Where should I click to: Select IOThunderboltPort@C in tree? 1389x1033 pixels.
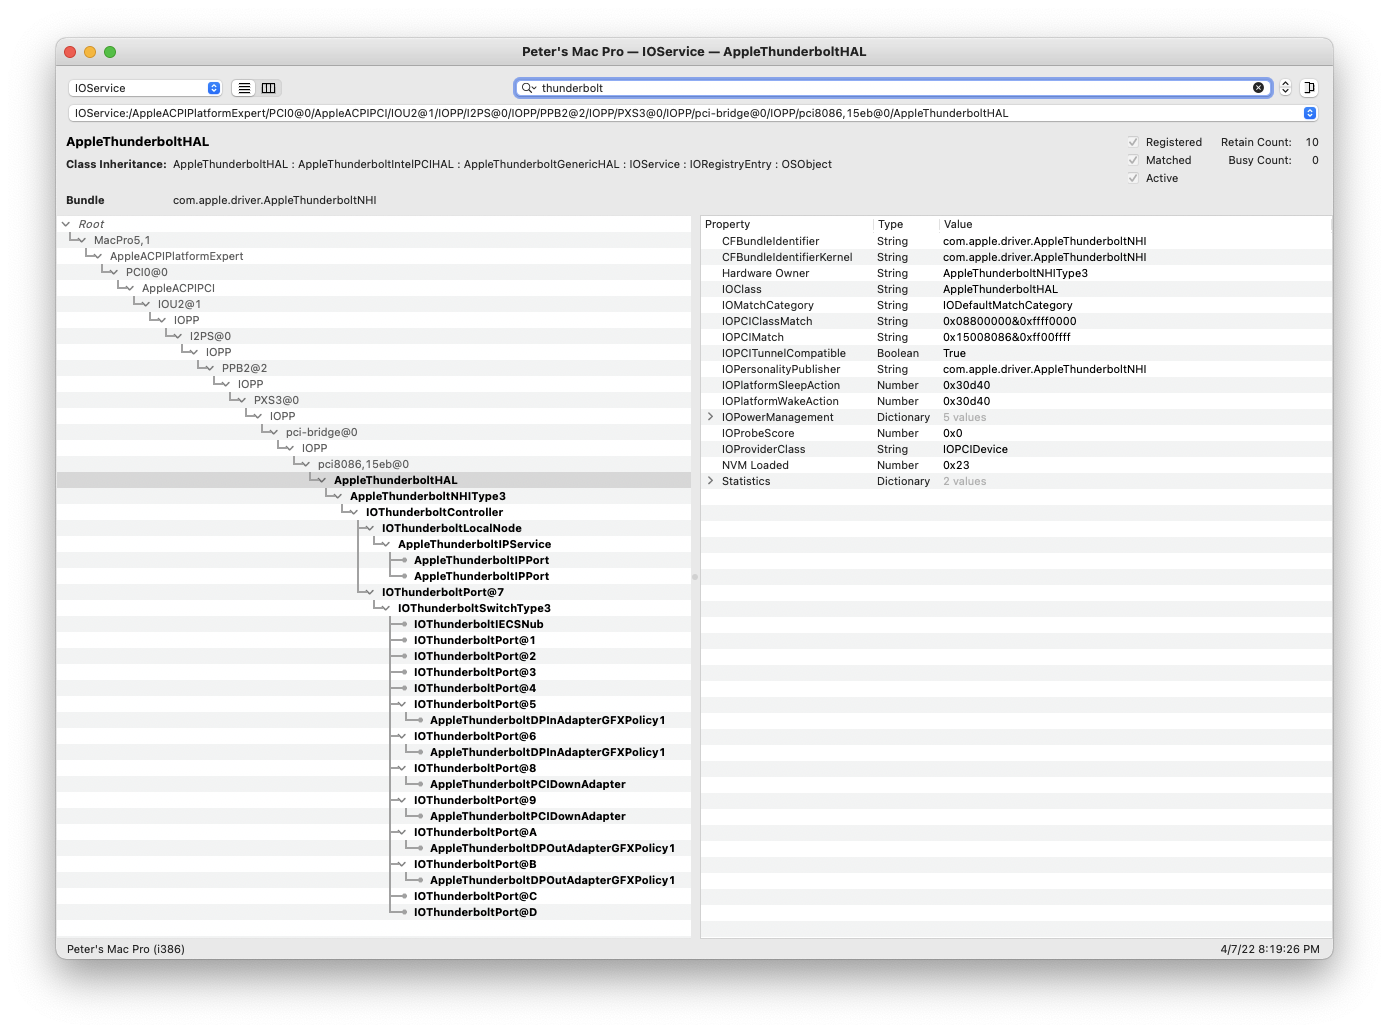[x=475, y=896]
